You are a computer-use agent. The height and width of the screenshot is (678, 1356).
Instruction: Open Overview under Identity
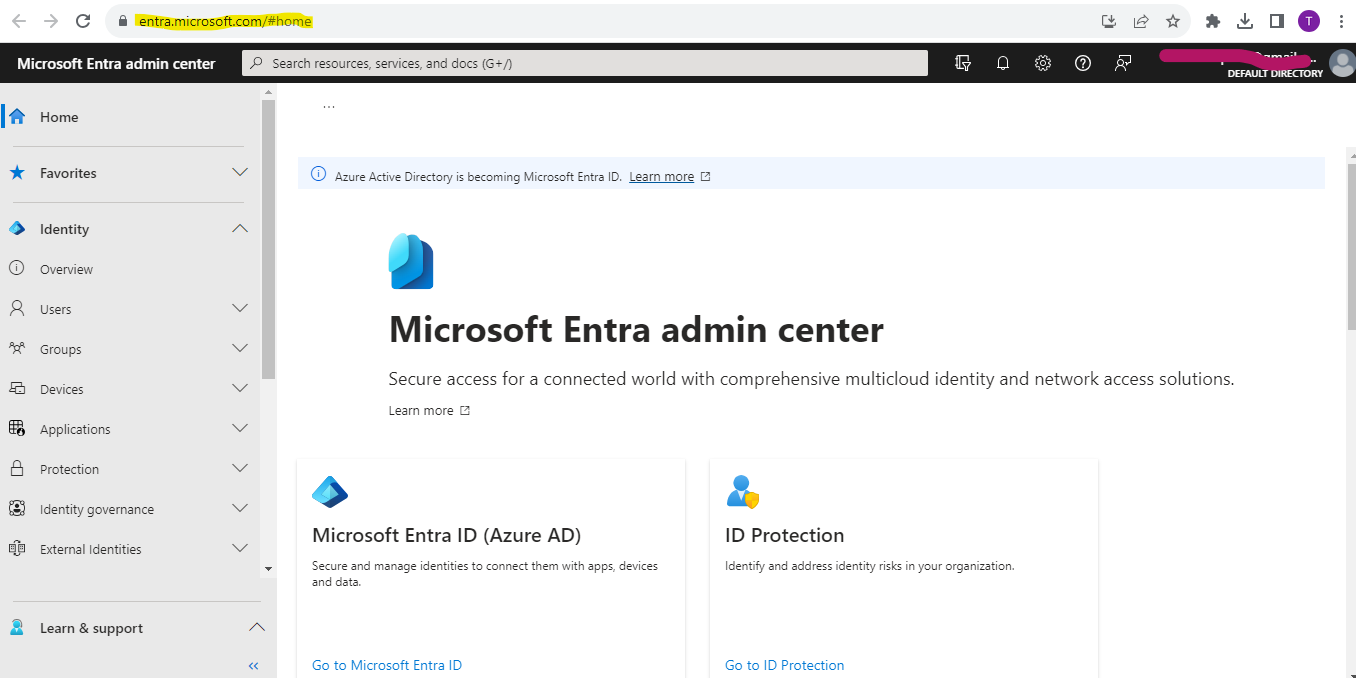[x=66, y=268]
